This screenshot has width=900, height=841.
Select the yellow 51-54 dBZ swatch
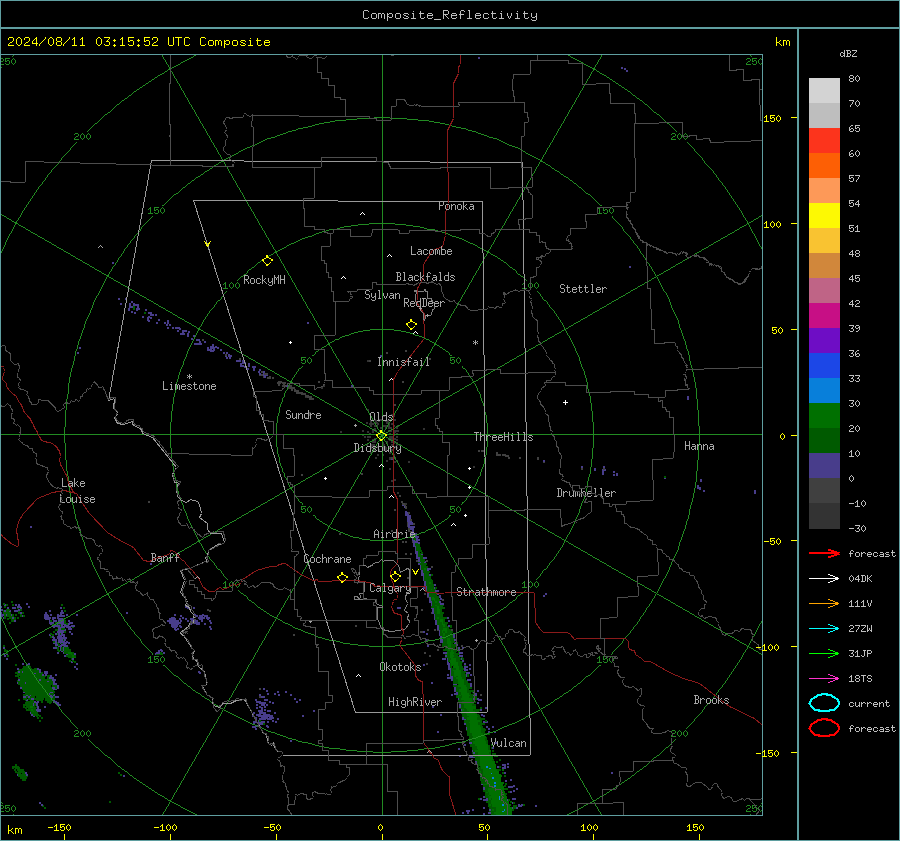pyautogui.click(x=824, y=215)
